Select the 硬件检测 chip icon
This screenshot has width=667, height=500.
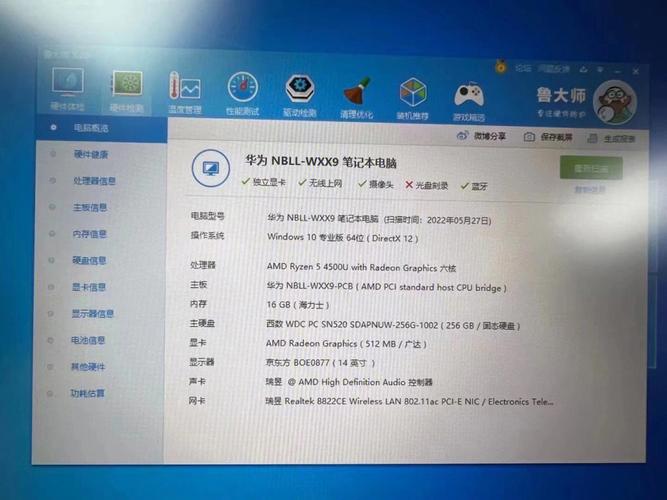click(127, 83)
